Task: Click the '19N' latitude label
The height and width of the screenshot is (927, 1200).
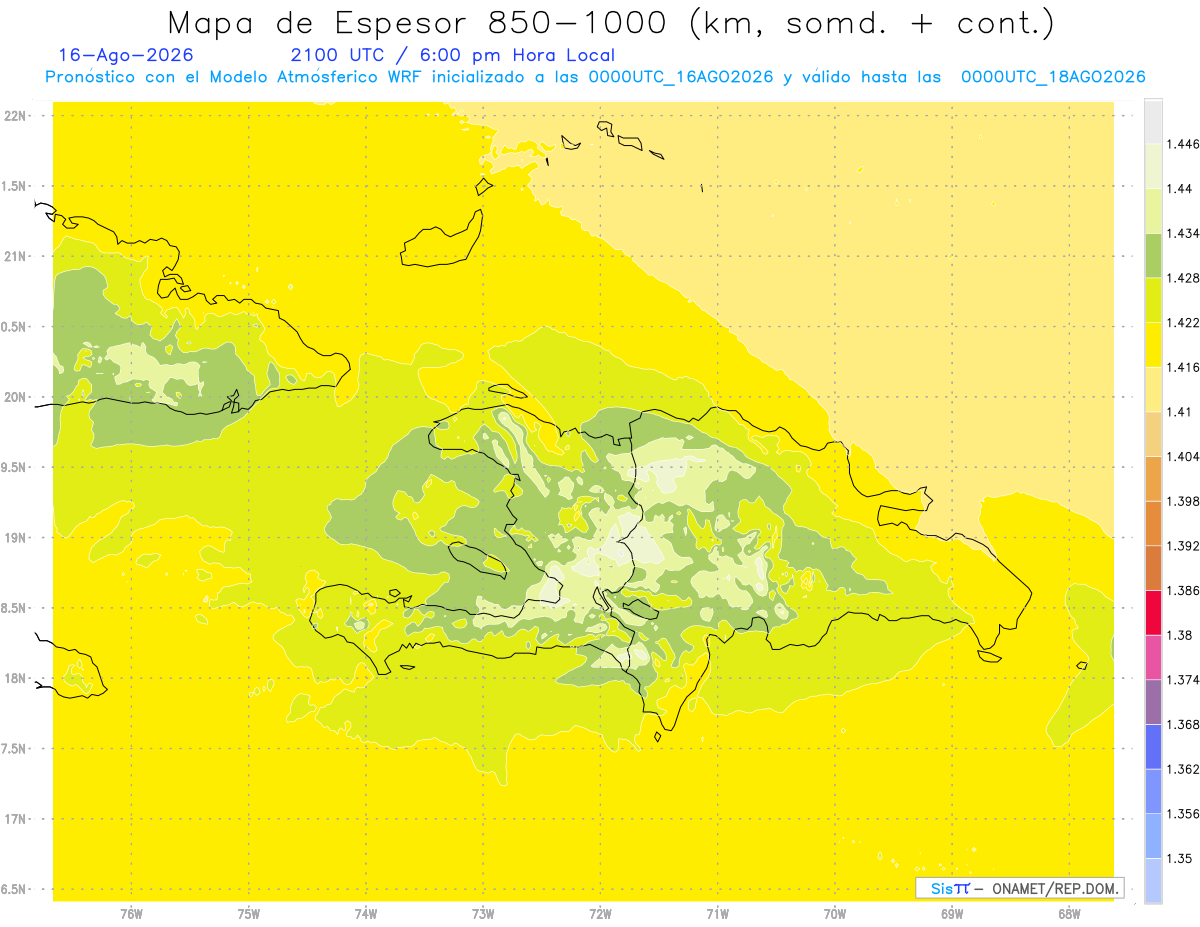Action: tap(15, 538)
